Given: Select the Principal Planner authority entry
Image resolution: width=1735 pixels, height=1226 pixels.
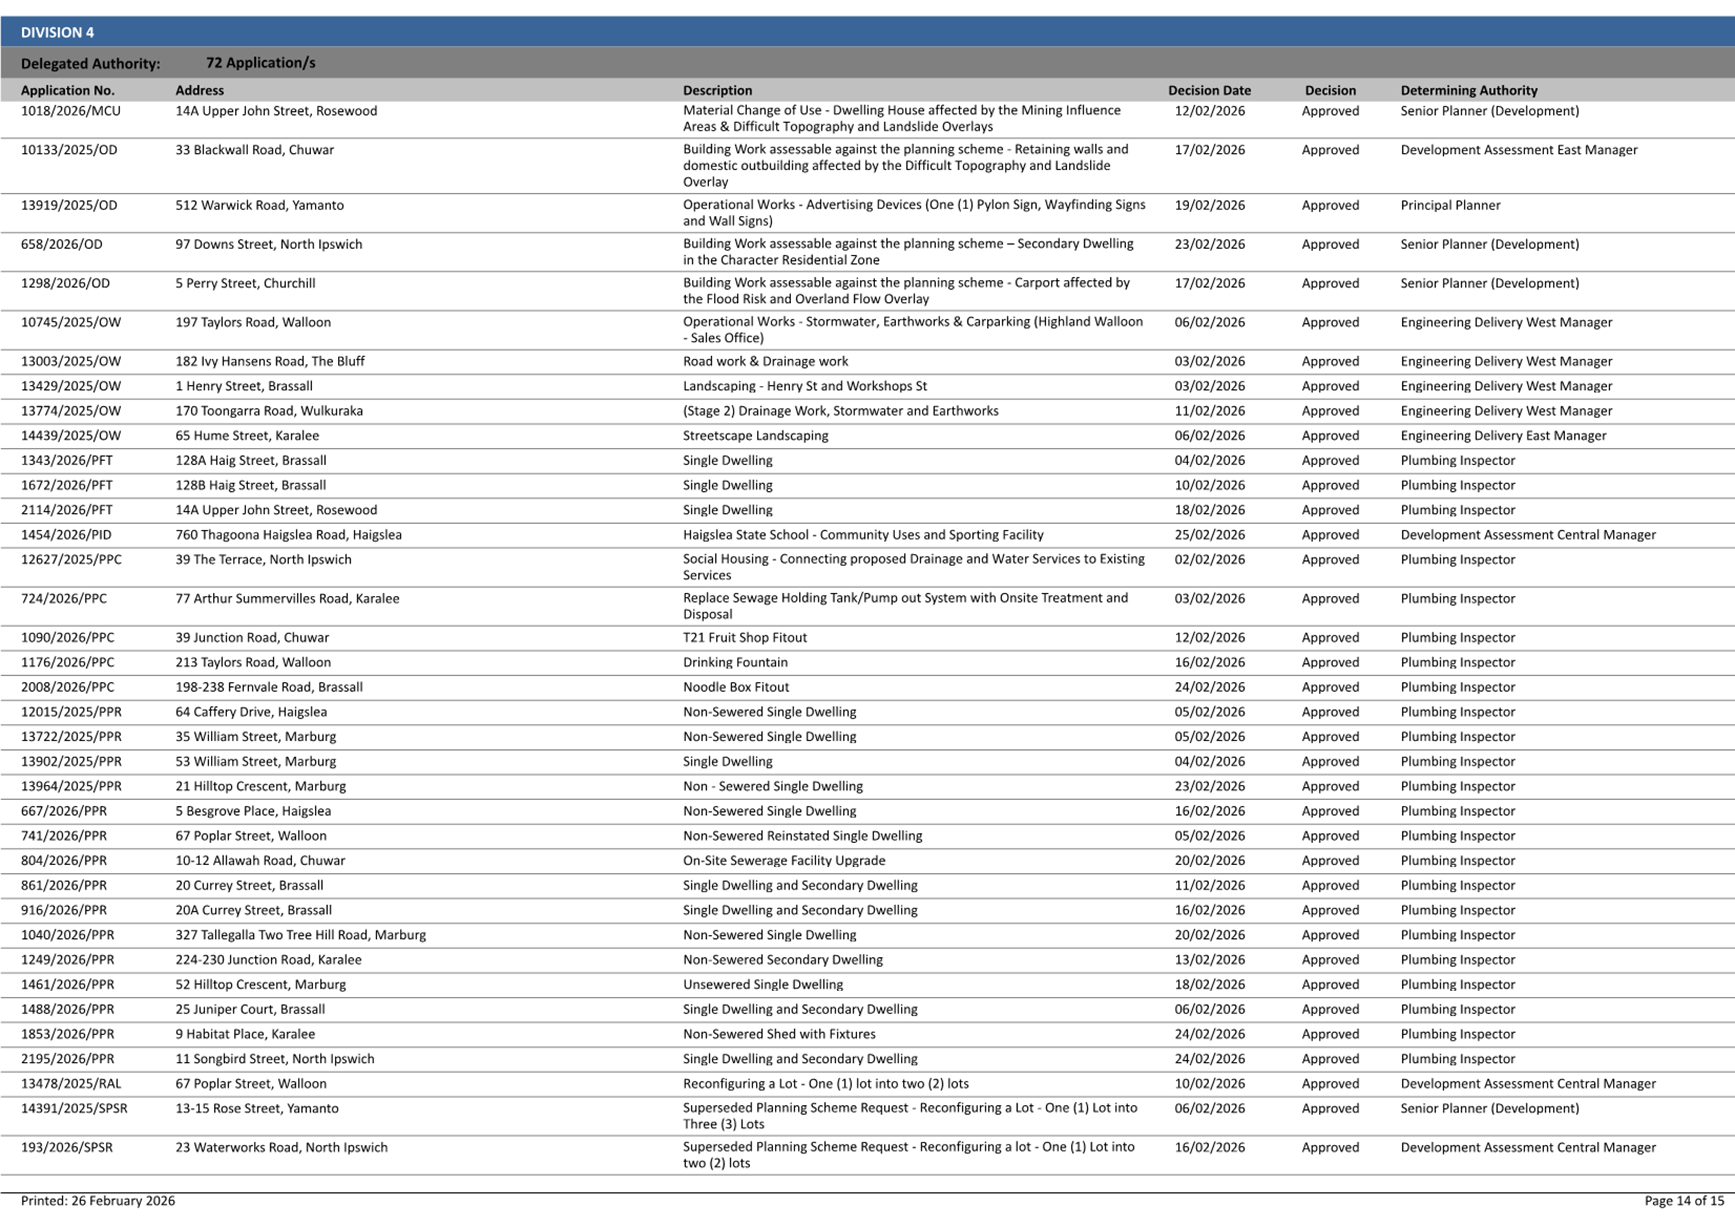Looking at the screenshot, I should pyautogui.click(x=1450, y=205).
